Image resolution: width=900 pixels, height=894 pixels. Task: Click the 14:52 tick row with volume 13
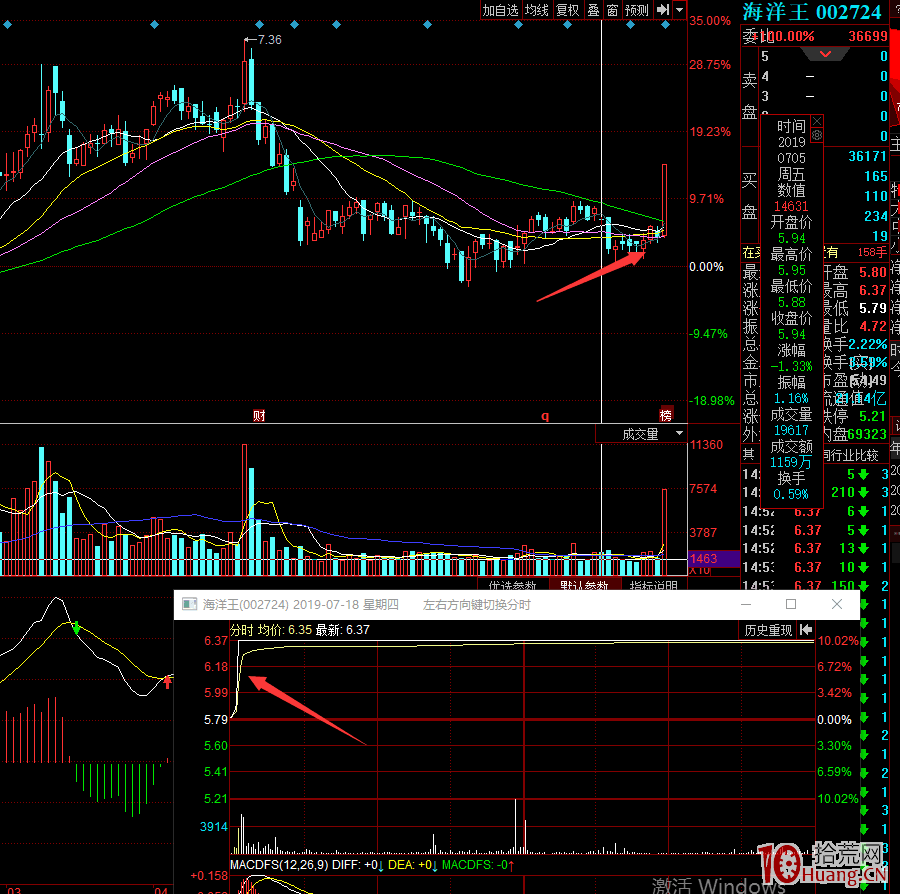click(815, 548)
